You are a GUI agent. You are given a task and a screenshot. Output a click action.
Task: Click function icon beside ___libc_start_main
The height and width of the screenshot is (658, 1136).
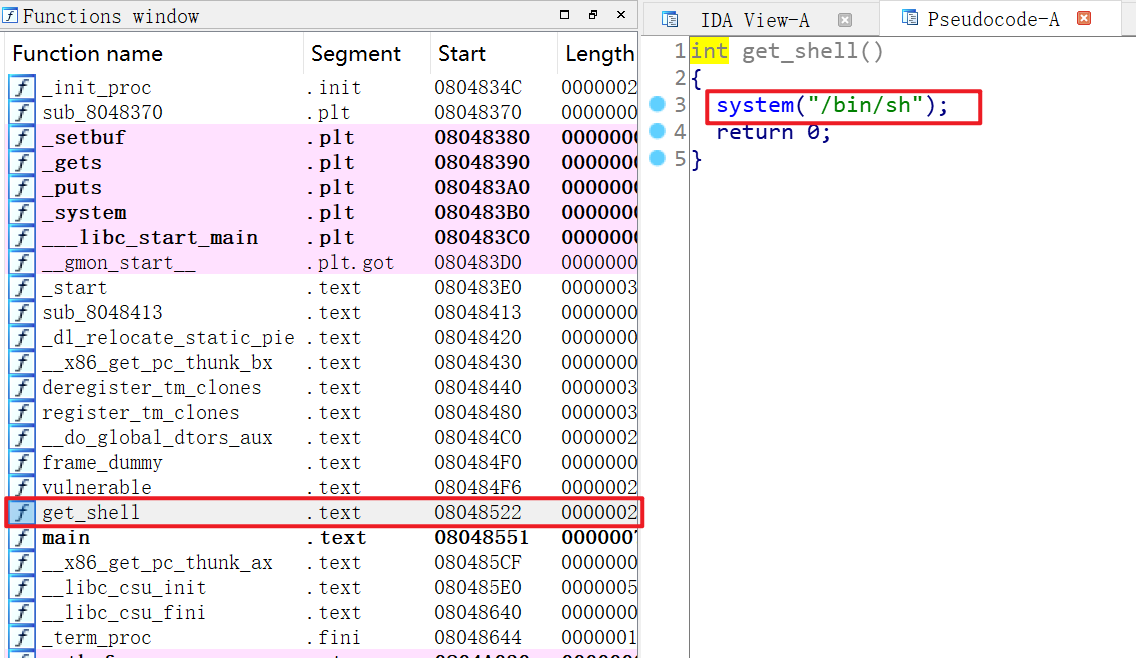[22, 238]
